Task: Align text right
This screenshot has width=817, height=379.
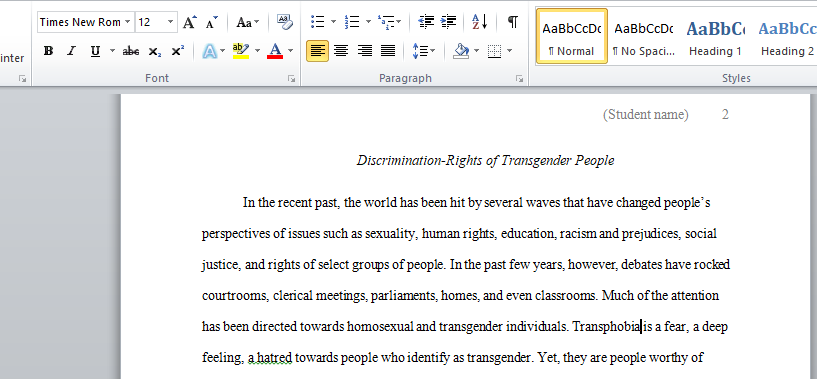Action: pyautogui.click(x=365, y=51)
